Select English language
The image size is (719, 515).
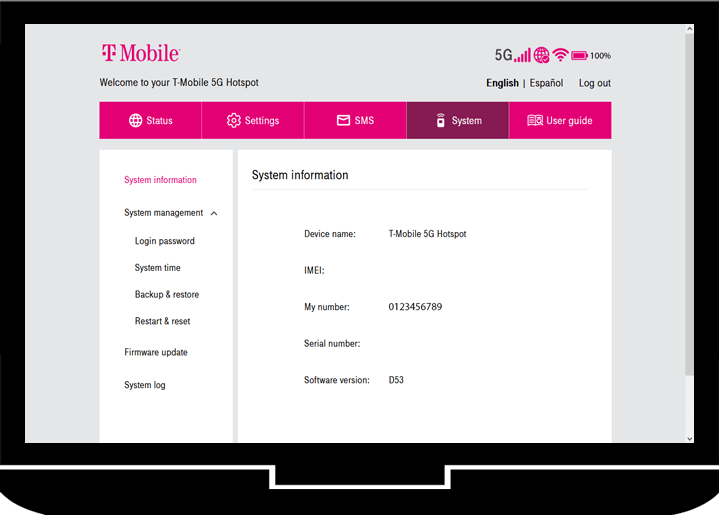502,83
